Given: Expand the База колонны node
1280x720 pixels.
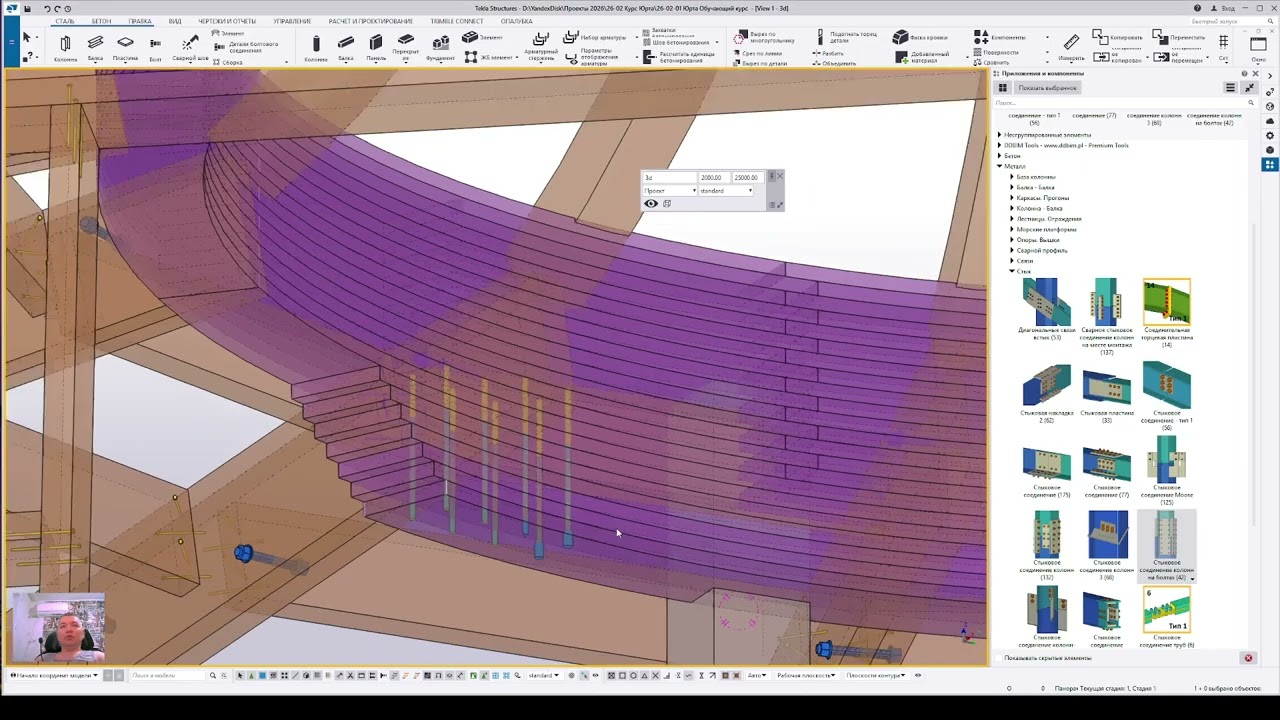Looking at the screenshot, I should pyautogui.click(x=1012, y=177).
